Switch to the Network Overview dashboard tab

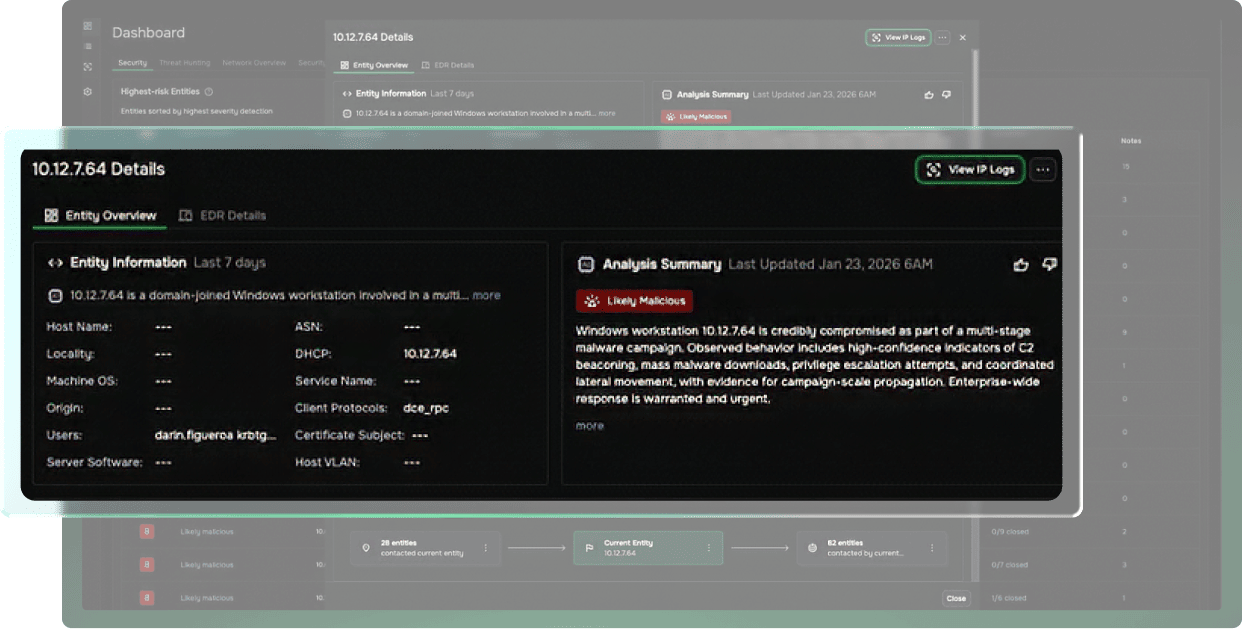(254, 63)
